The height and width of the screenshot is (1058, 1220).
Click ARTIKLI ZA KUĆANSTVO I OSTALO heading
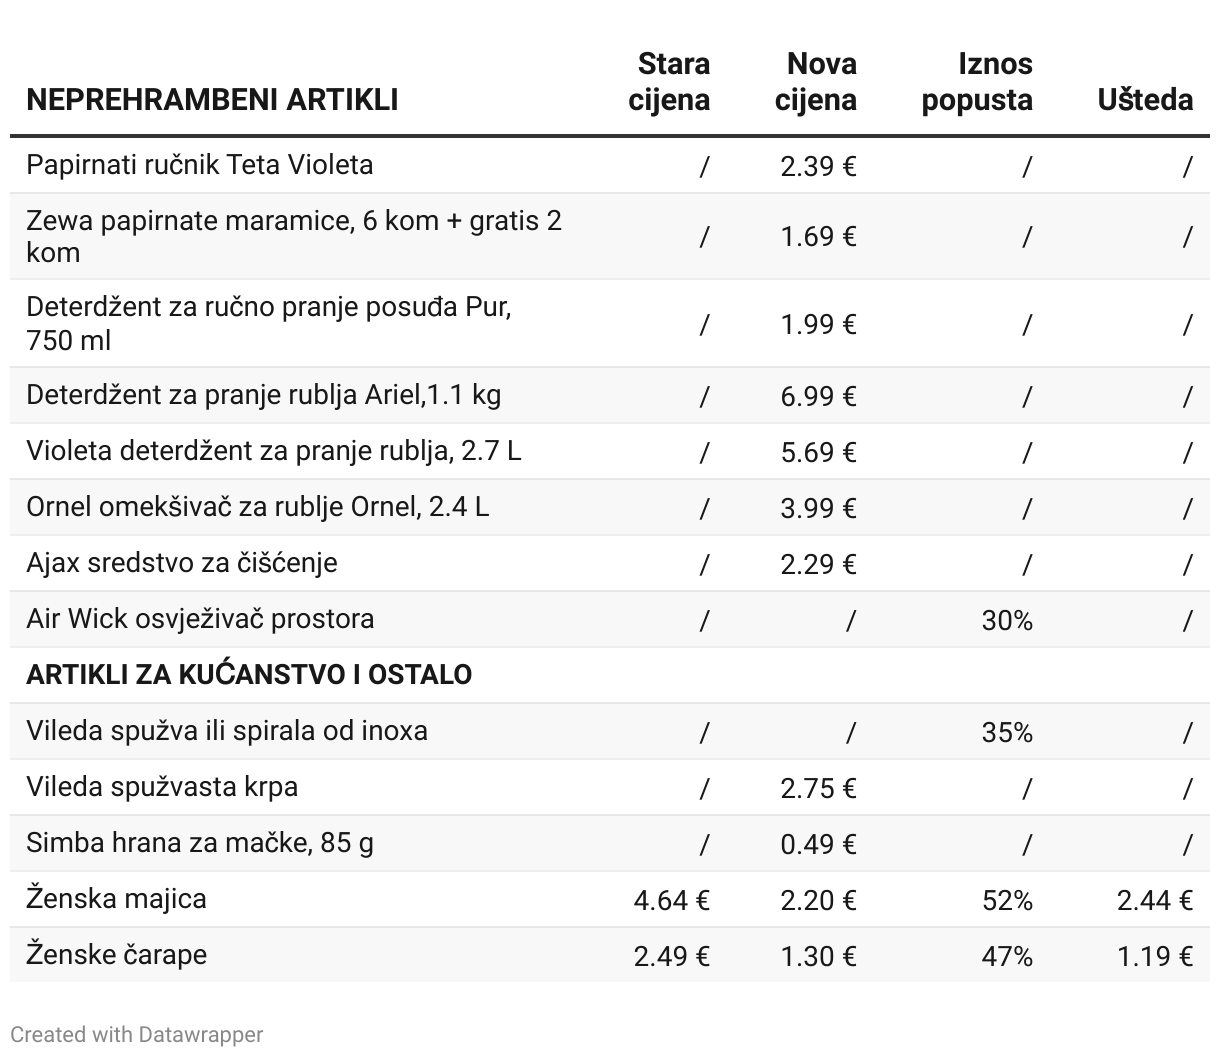249,675
